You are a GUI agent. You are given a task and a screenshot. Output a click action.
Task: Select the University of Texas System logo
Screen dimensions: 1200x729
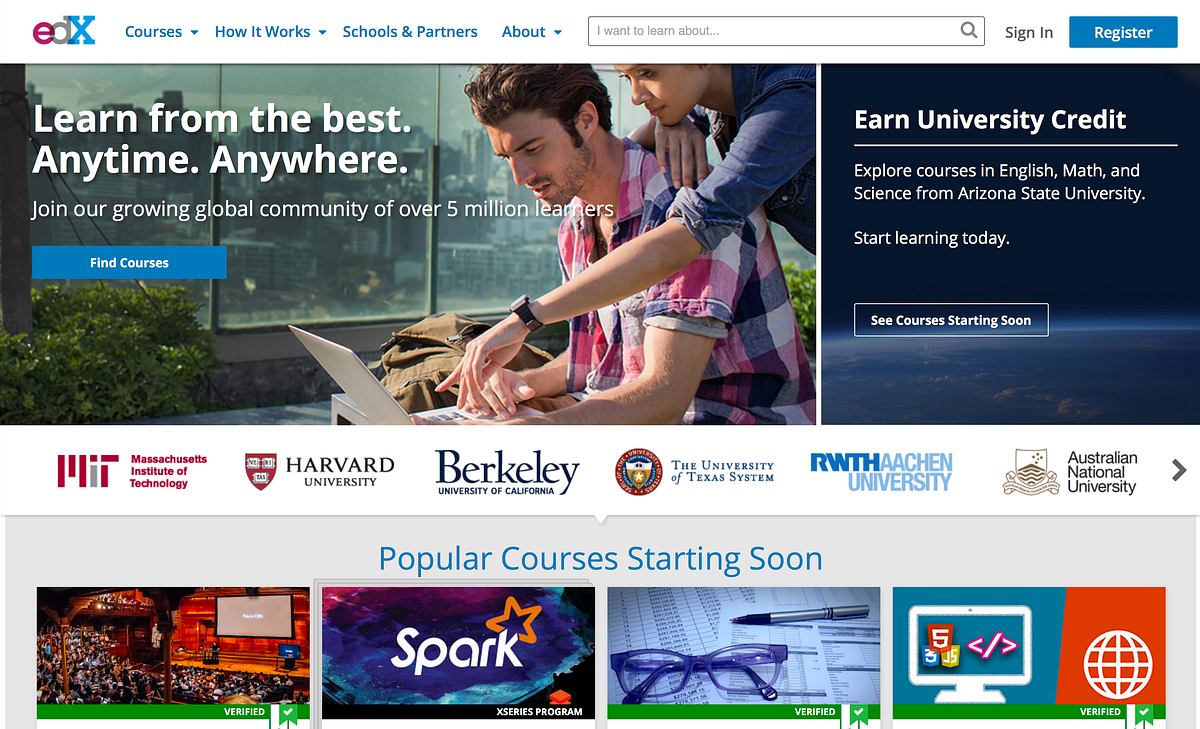coord(695,471)
